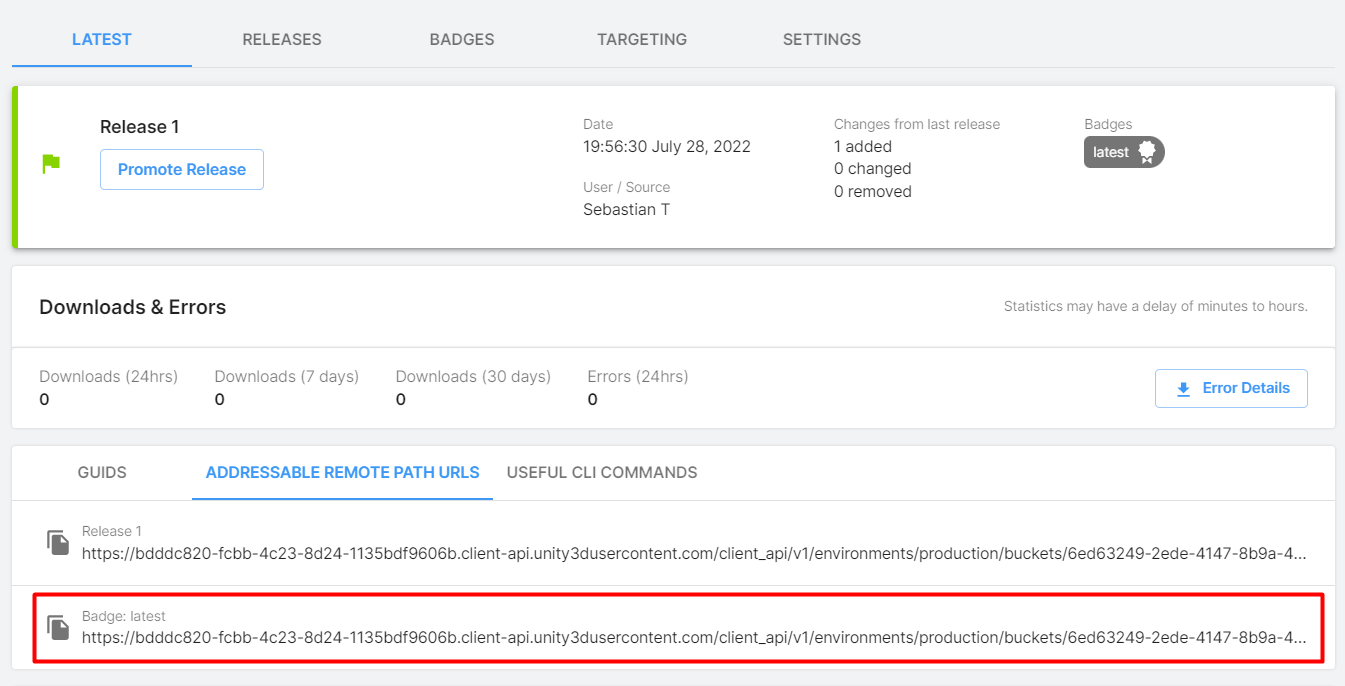Select Addressable Remote Path URLs tab

coord(342,472)
